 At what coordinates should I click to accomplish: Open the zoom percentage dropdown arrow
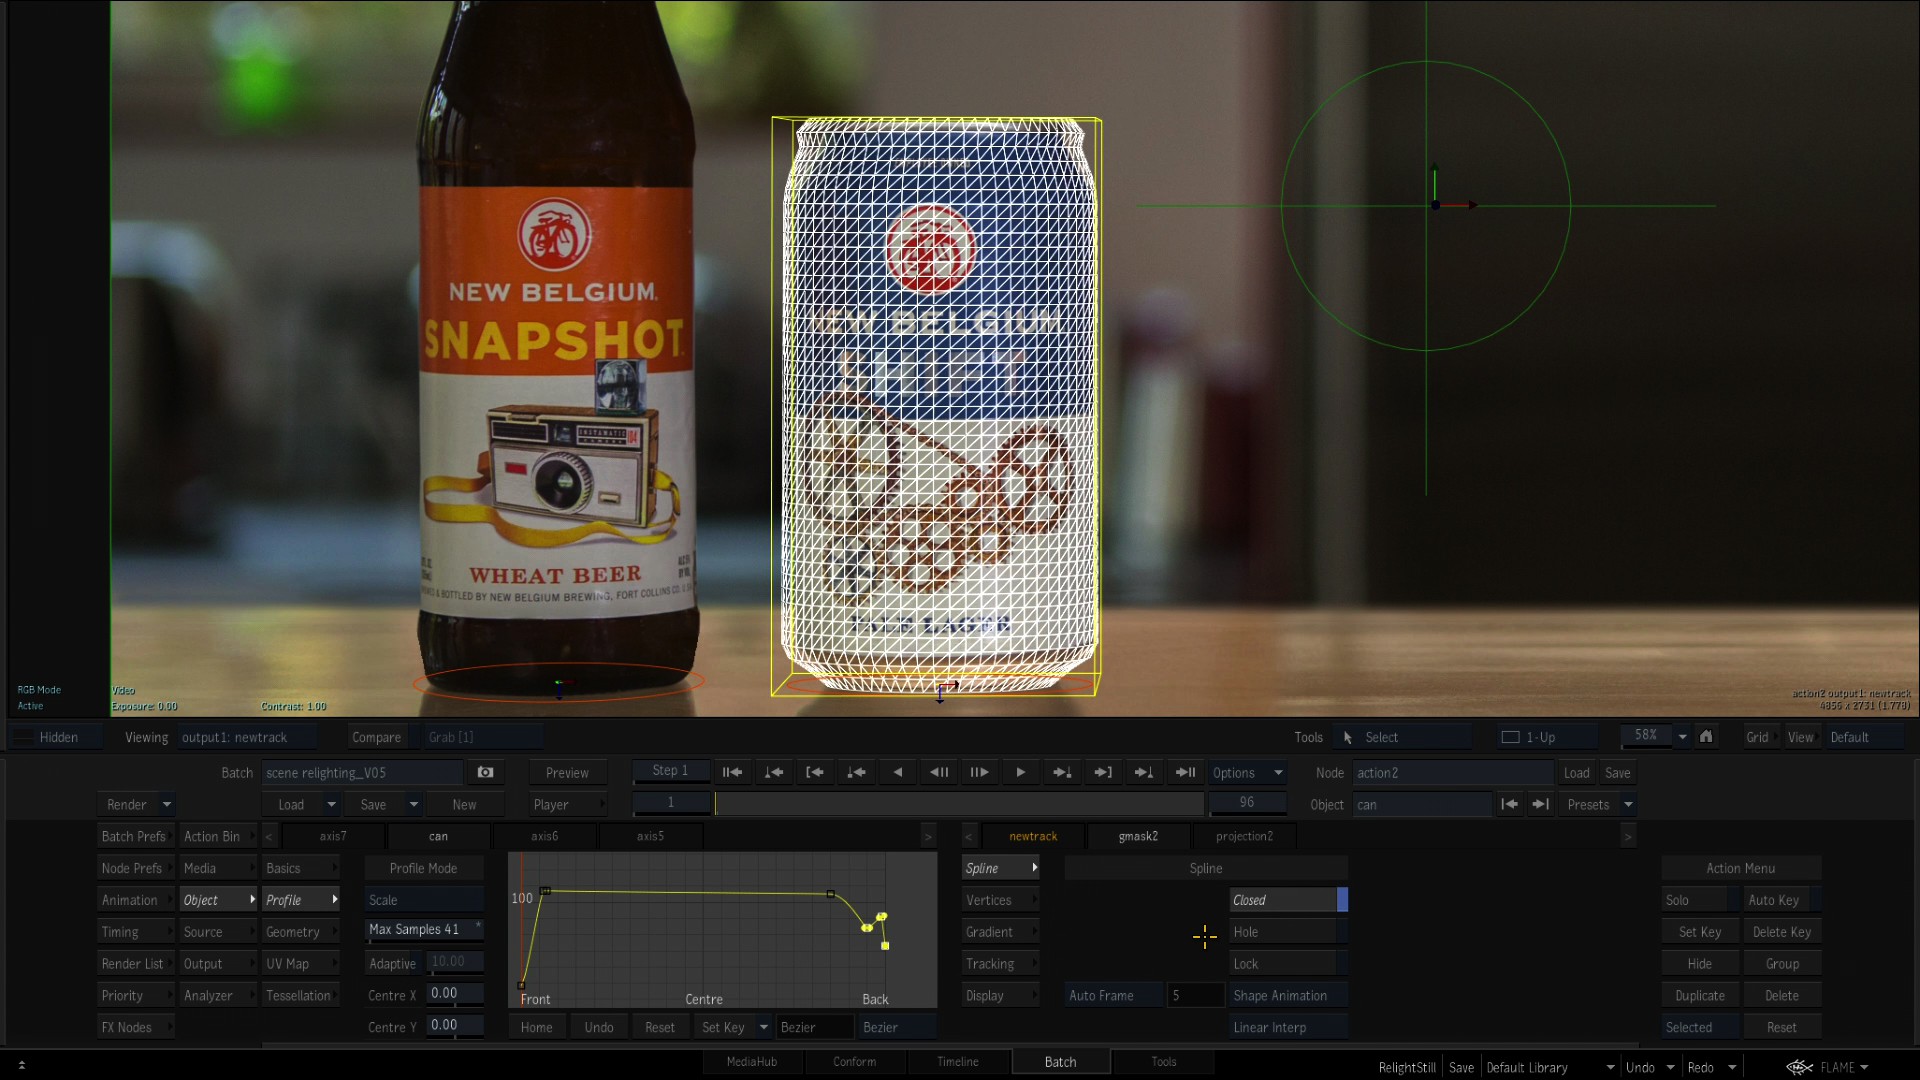tap(1682, 737)
